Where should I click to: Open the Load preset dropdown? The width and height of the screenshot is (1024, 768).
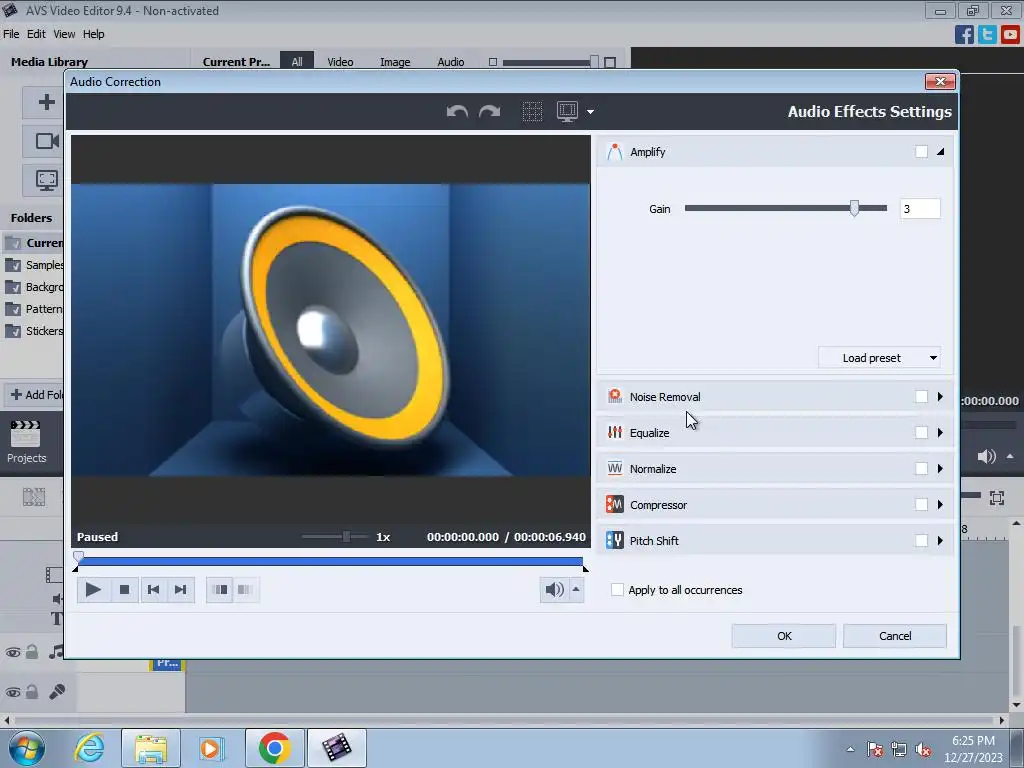pos(879,358)
